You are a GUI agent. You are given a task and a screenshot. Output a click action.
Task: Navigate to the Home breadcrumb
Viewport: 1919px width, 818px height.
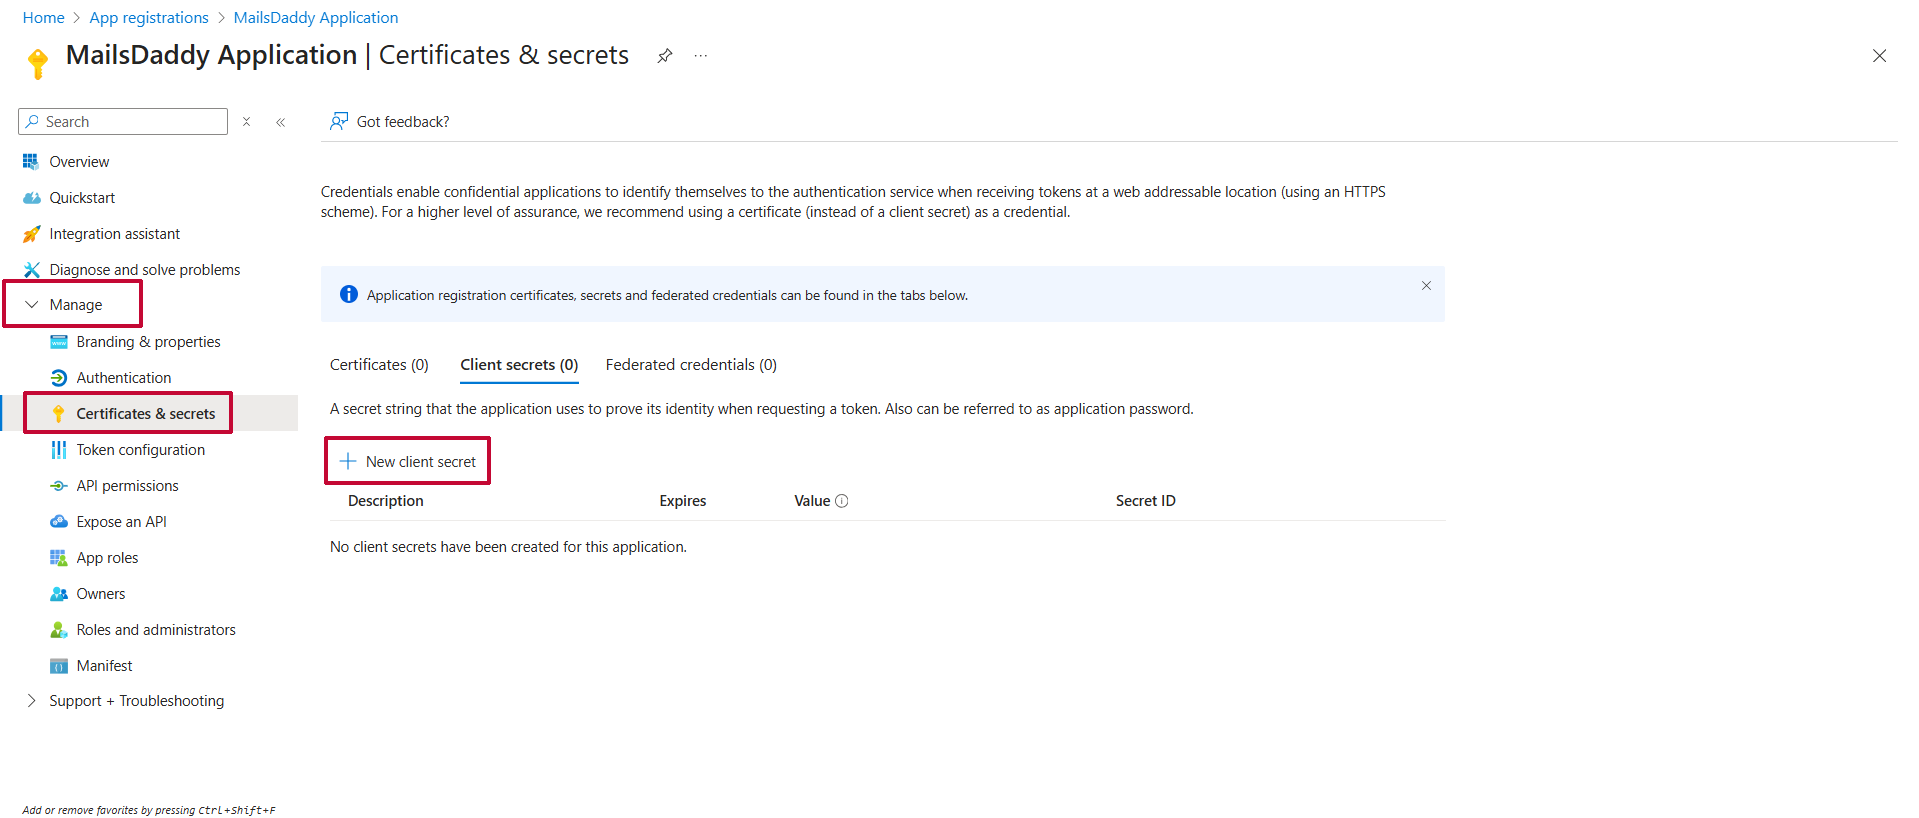point(43,18)
